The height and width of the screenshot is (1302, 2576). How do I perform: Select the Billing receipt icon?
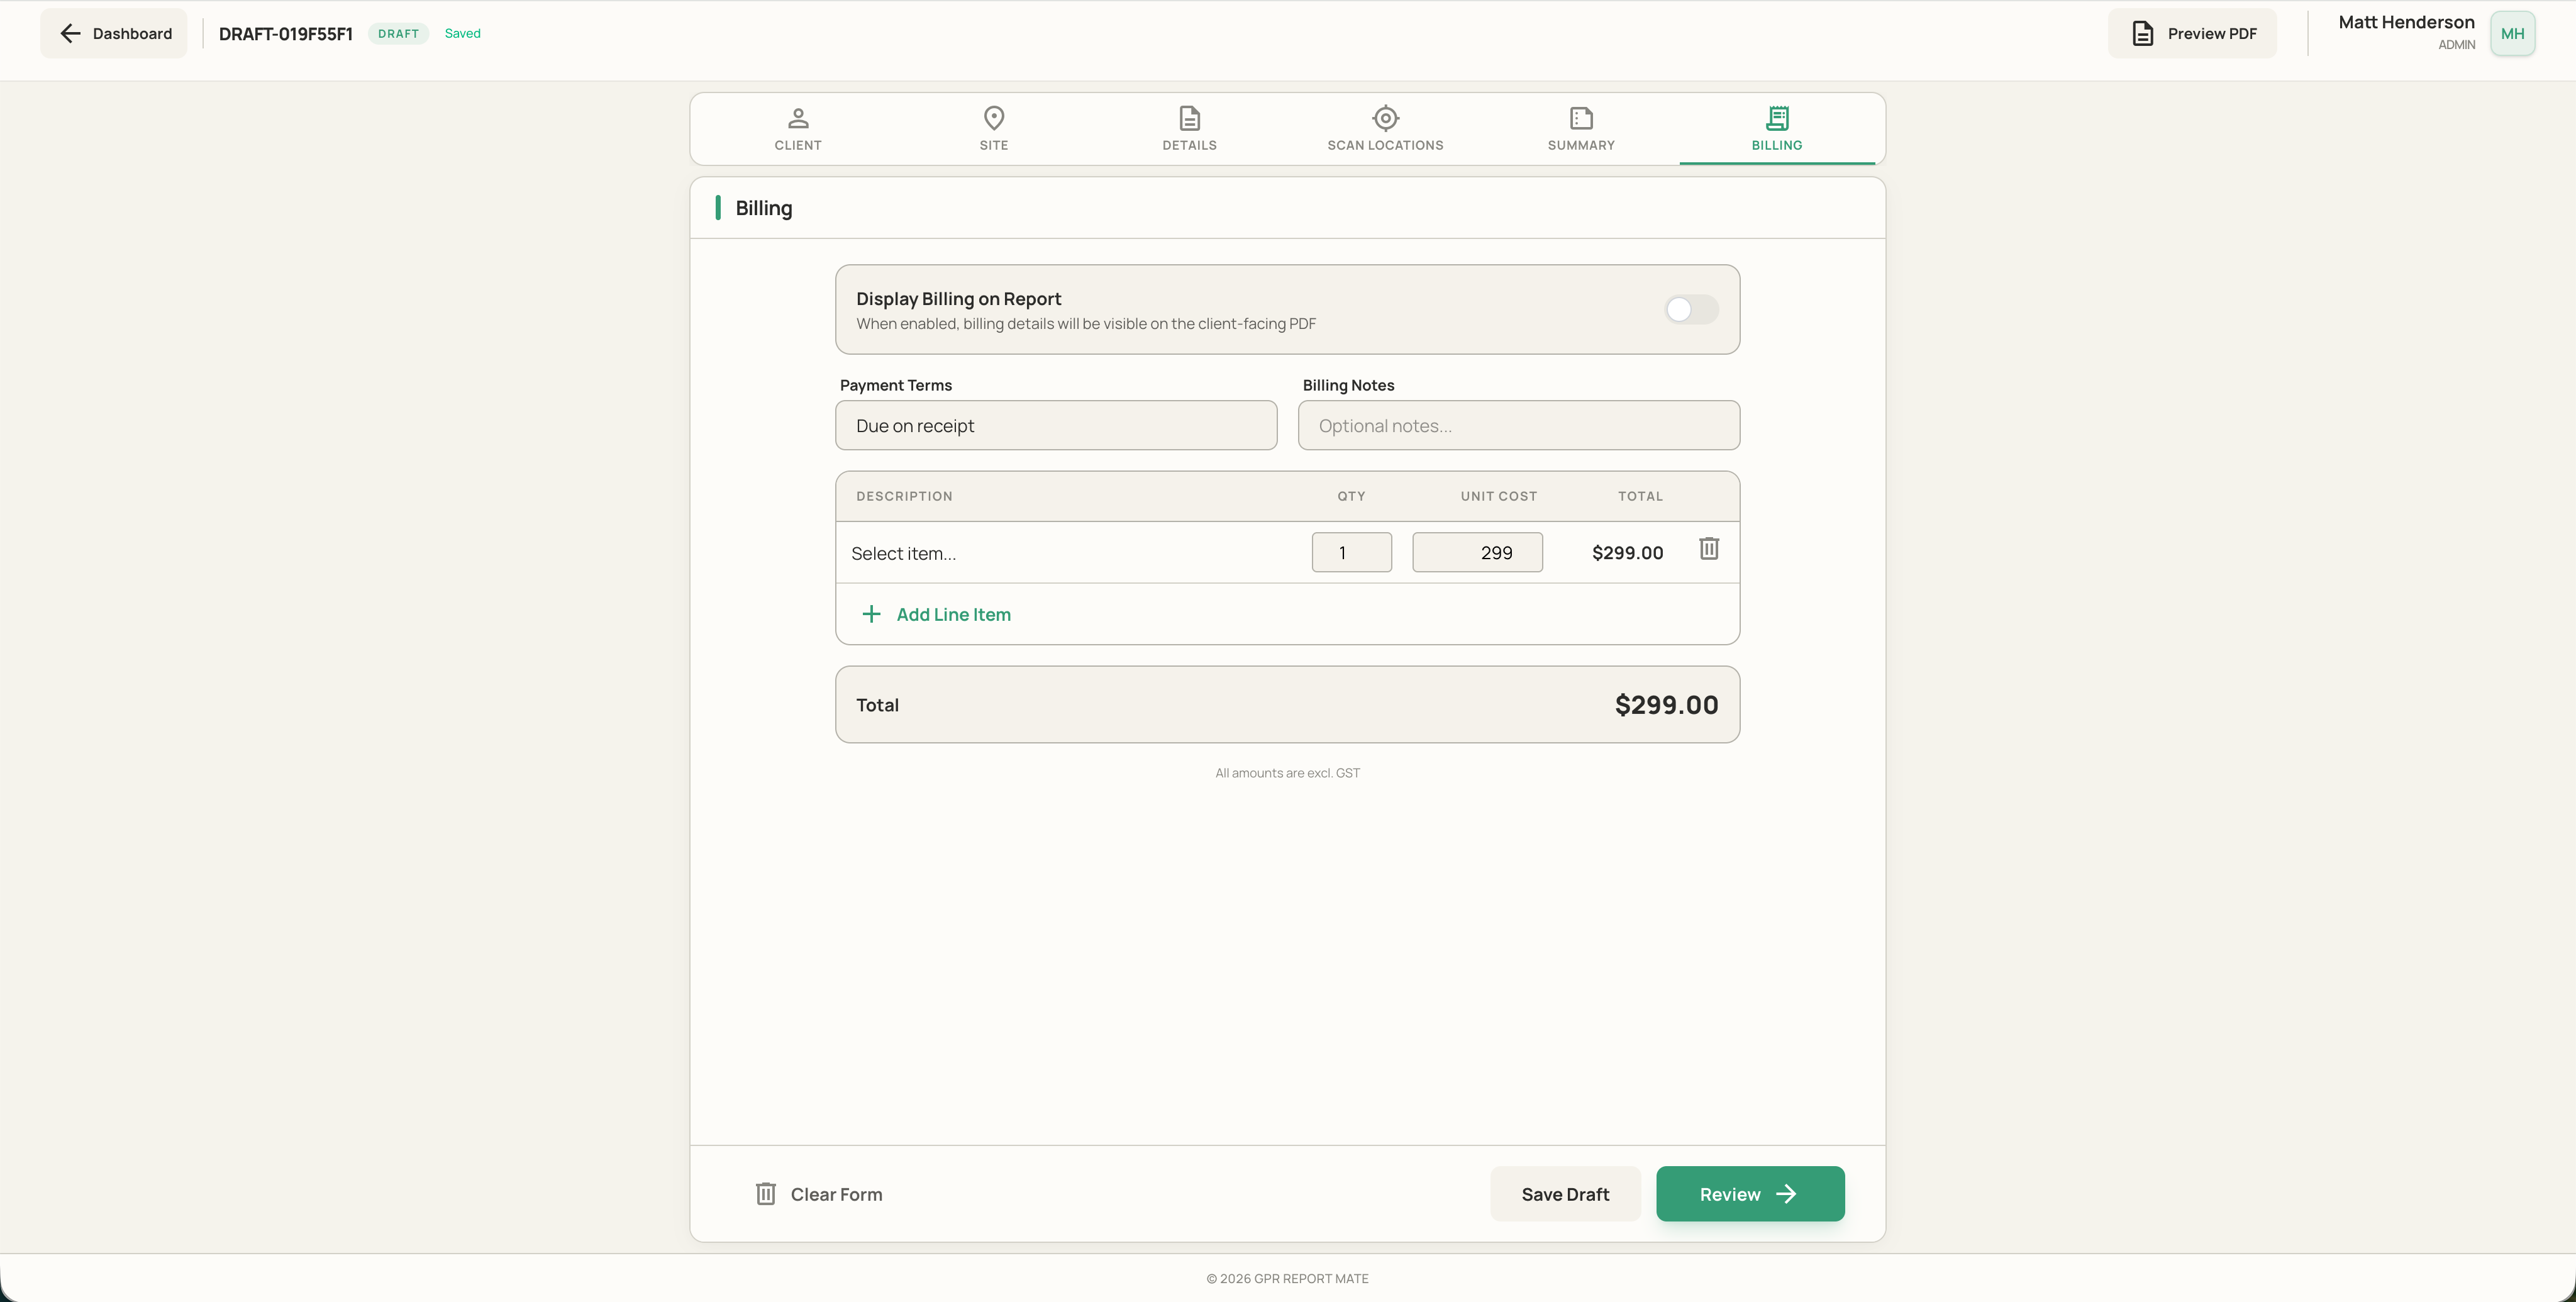(x=1777, y=118)
